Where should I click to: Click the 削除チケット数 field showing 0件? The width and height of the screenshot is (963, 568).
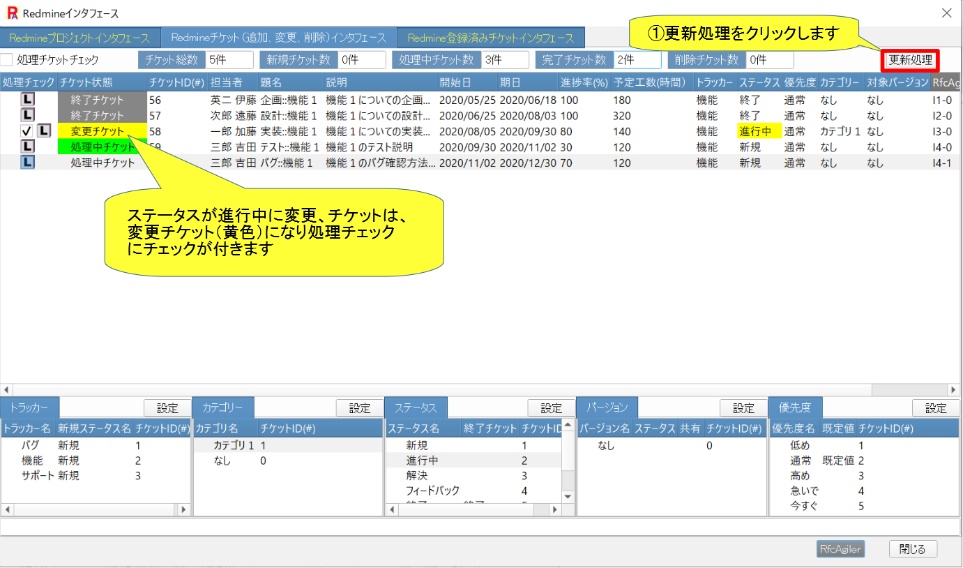(770, 60)
